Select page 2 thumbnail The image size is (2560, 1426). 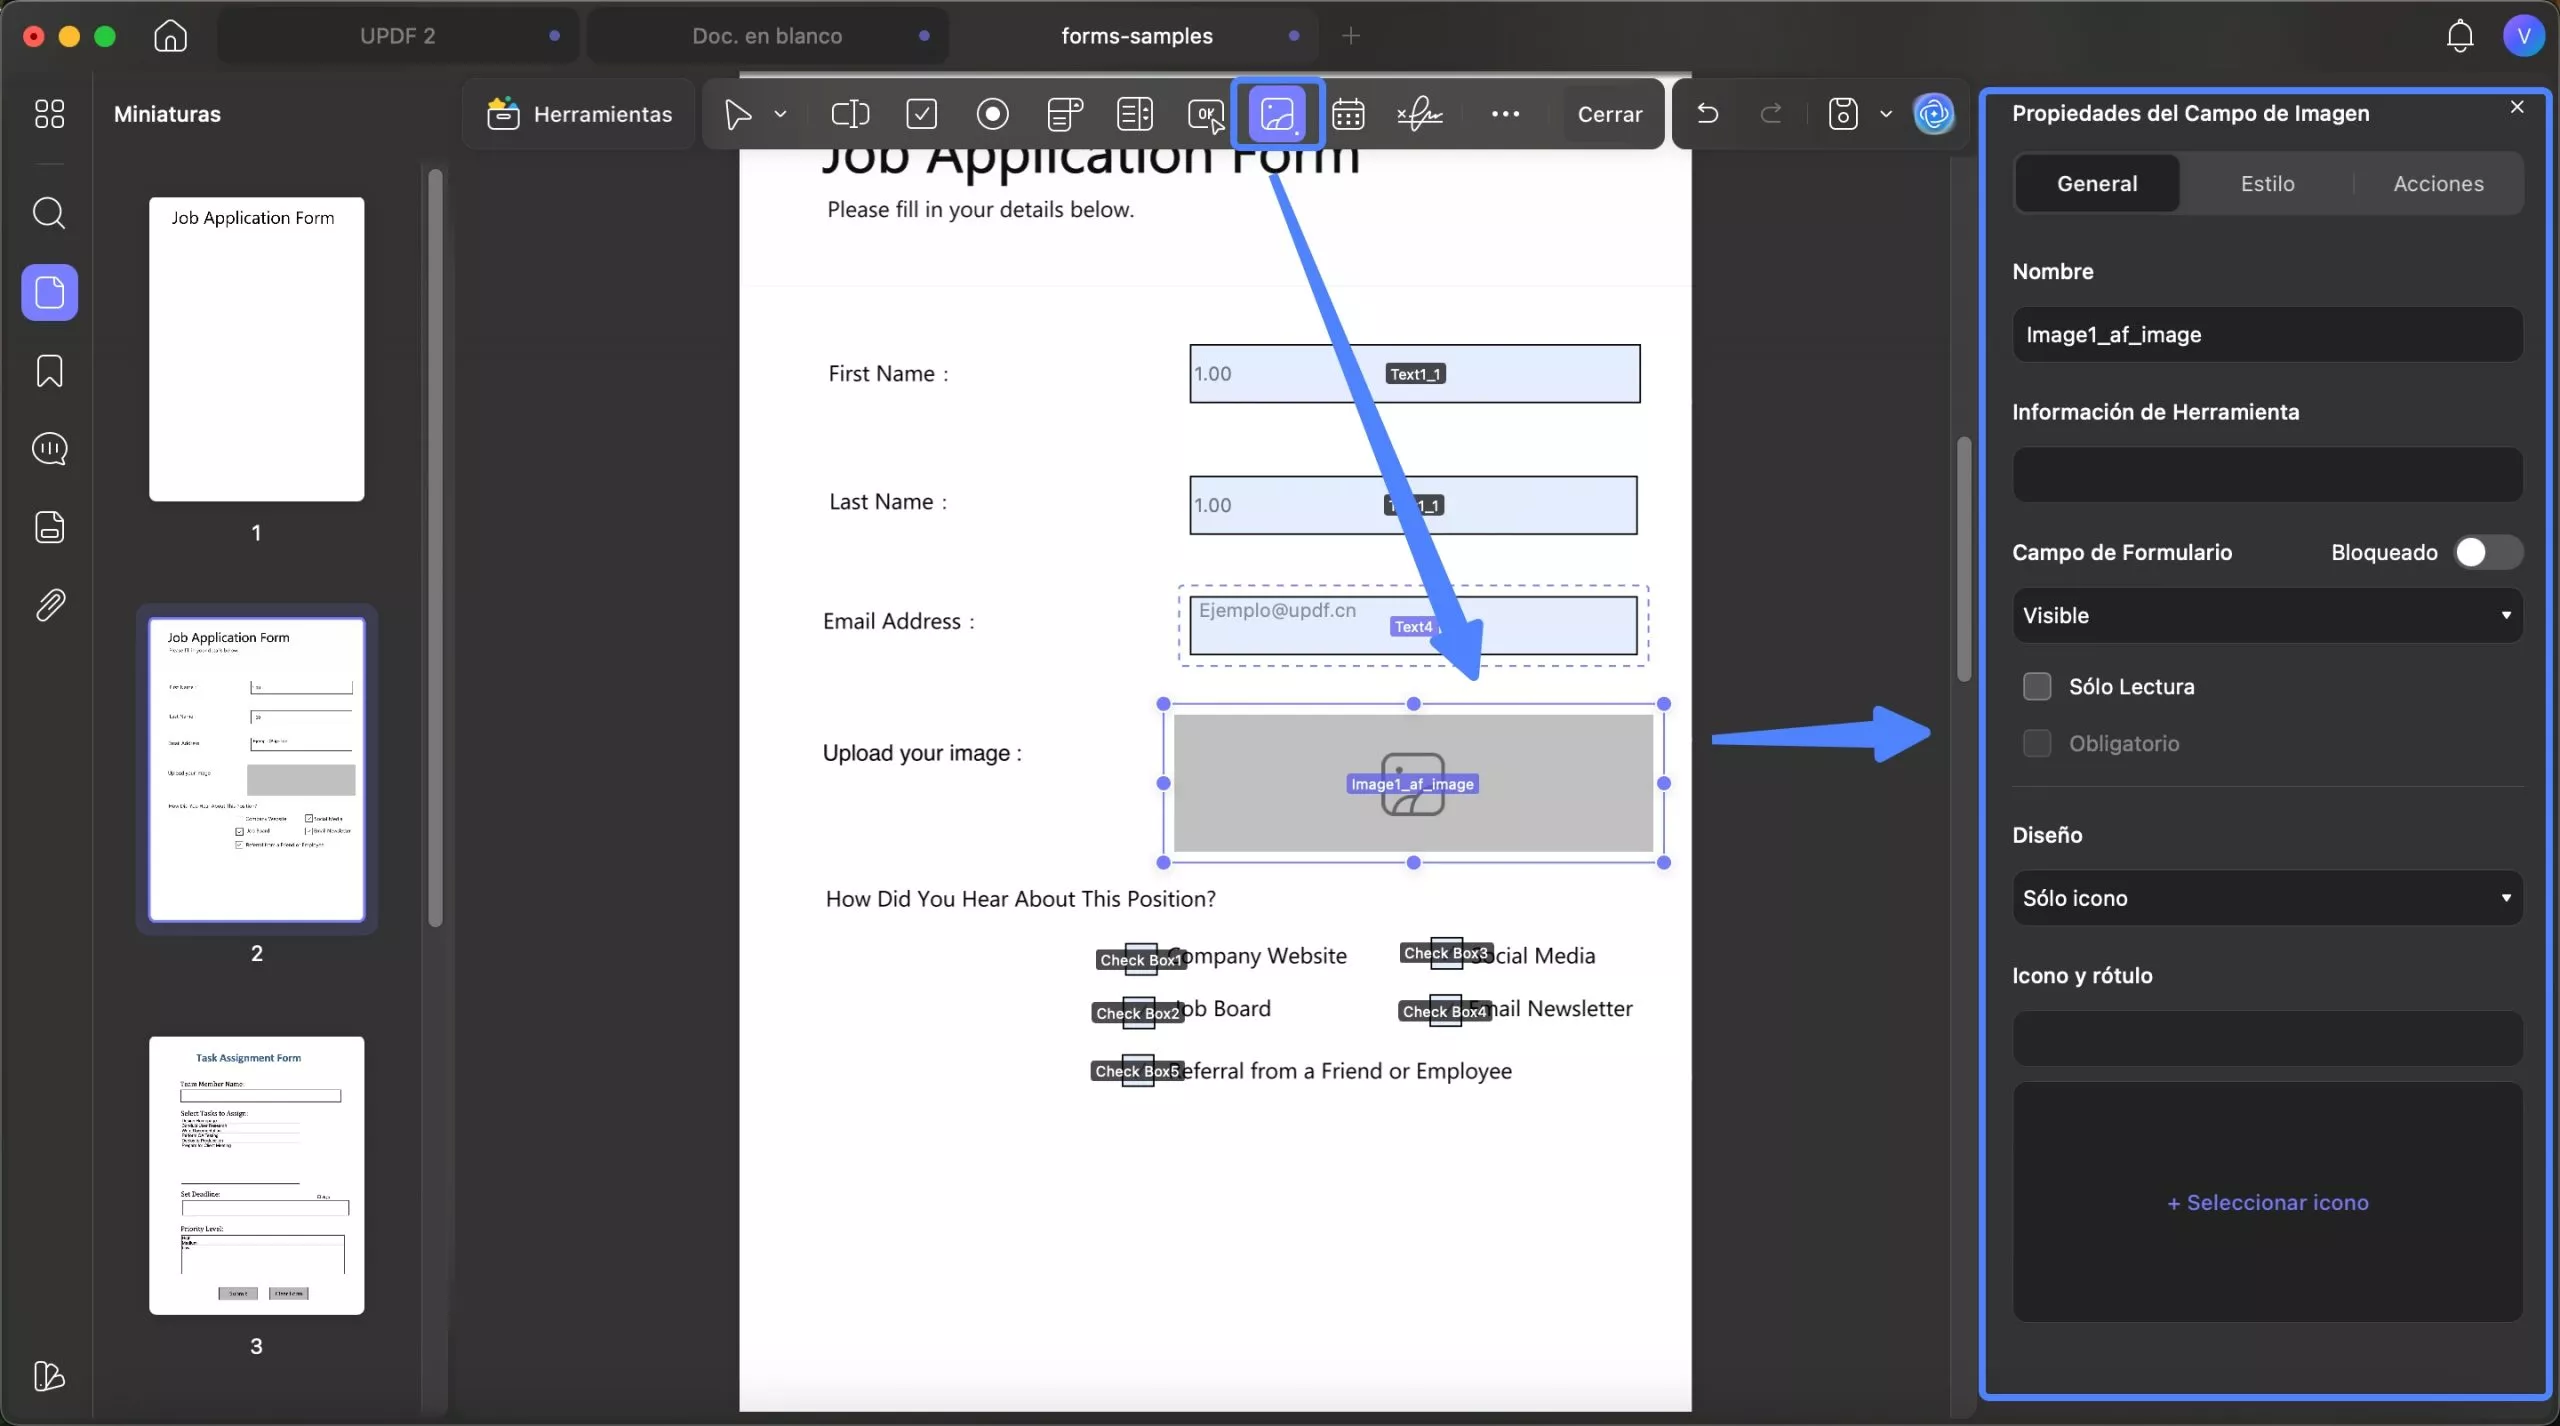[256, 769]
